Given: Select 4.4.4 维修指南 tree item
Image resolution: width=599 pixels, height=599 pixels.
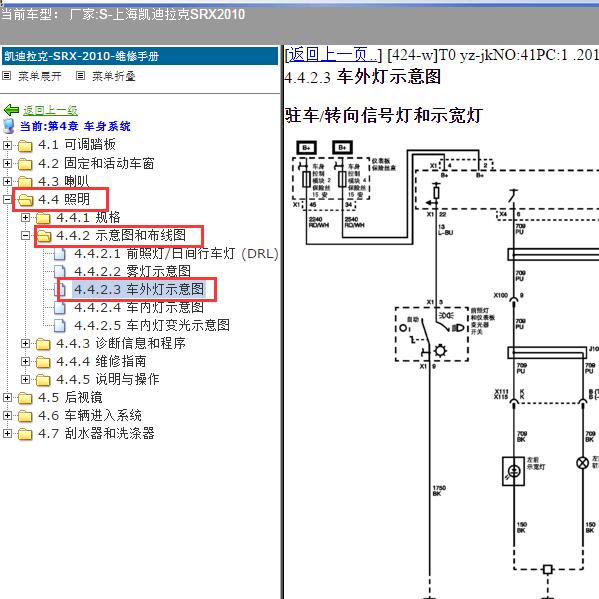Looking at the screenshot, I should click(101, 361).
